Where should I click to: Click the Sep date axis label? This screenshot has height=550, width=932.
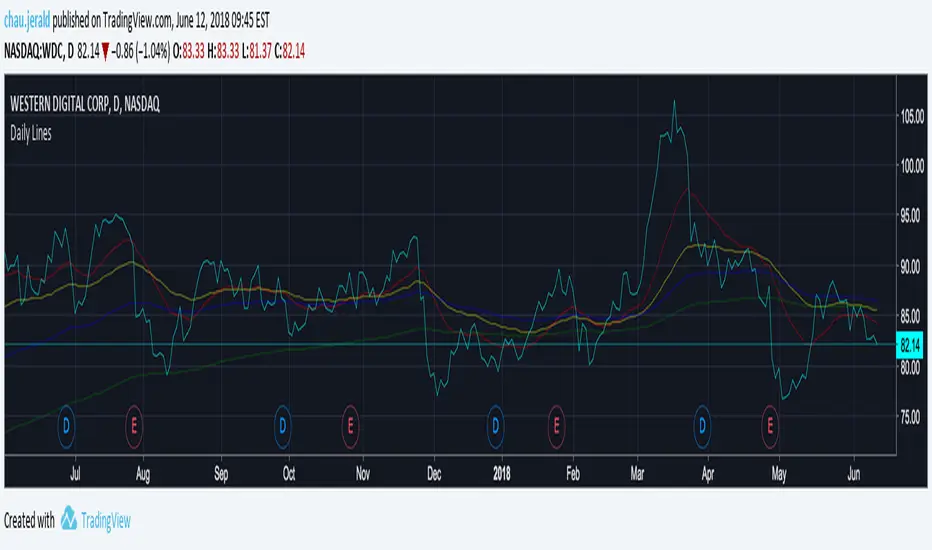[x=221, y=474]
